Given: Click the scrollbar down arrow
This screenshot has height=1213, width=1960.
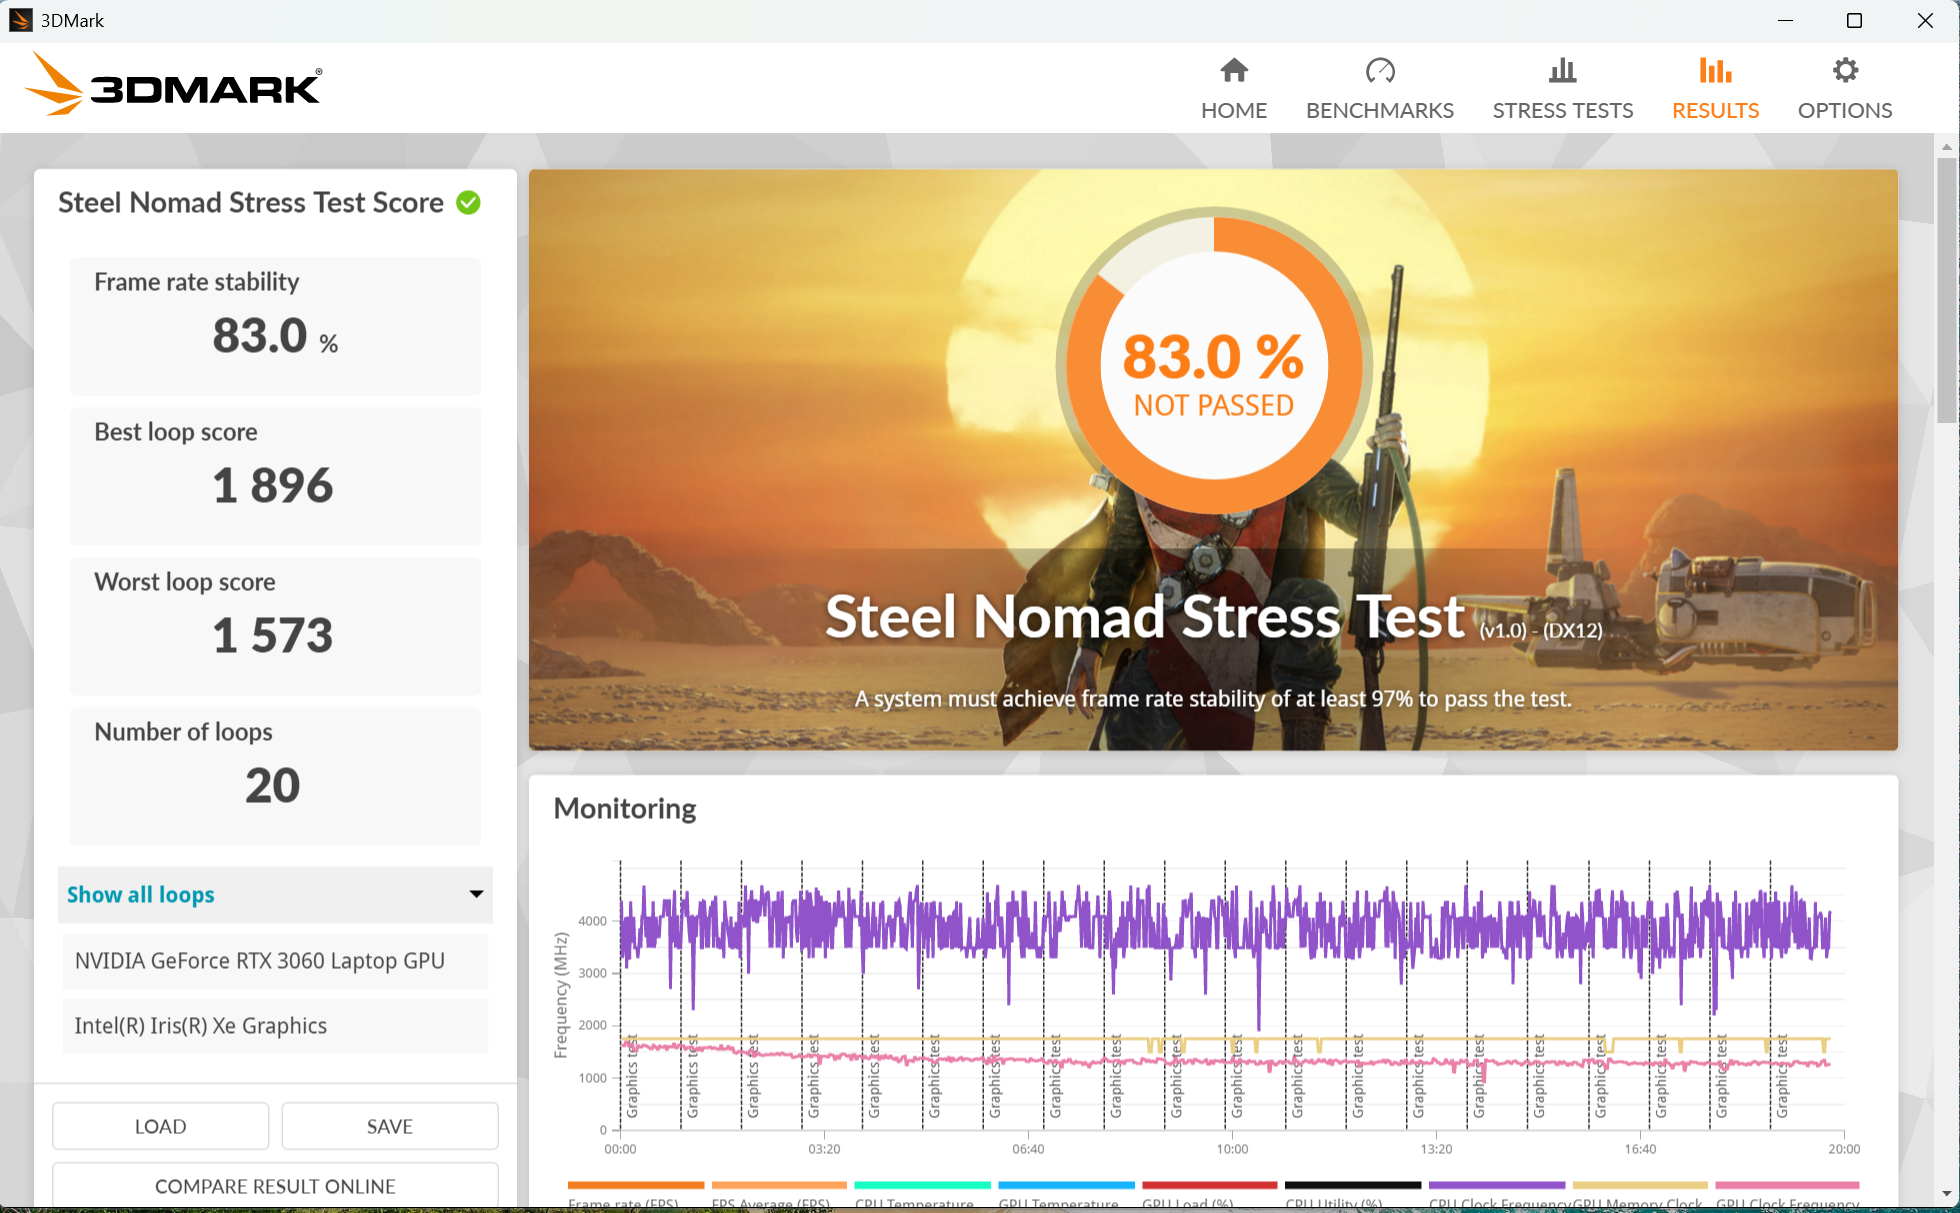Looking at the screenshot, I should pos(1946,1194).
